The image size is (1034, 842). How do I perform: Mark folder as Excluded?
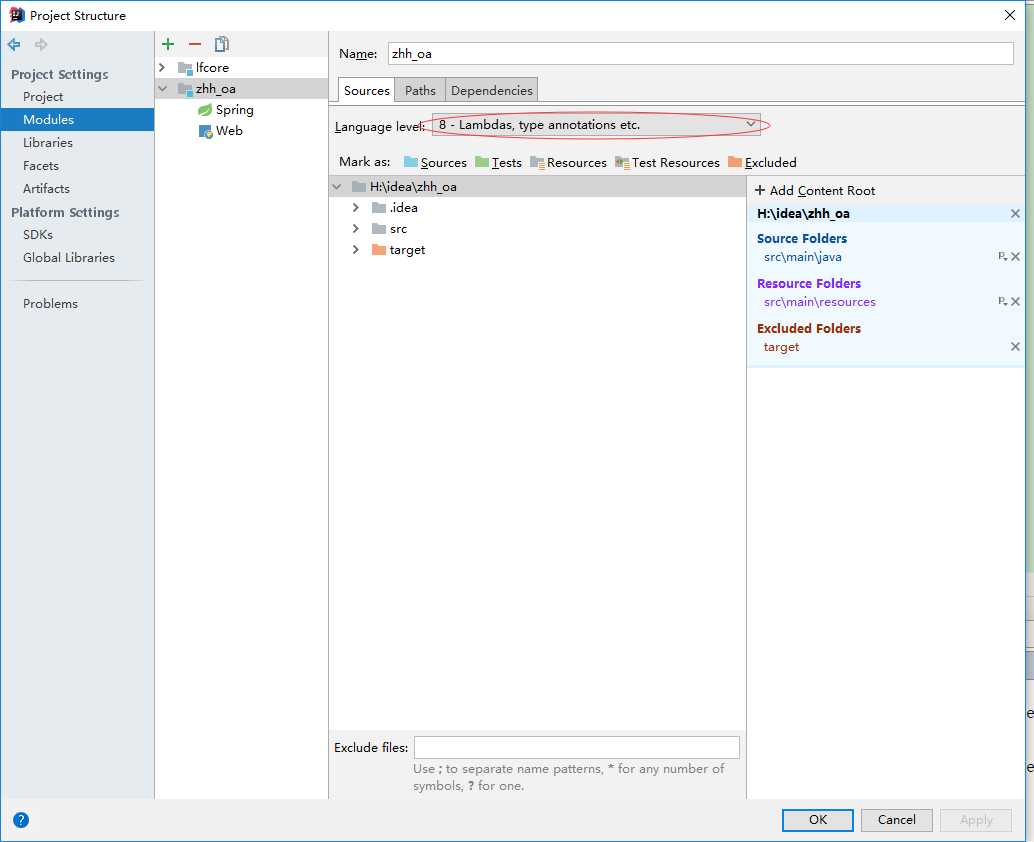click(762, 162)
